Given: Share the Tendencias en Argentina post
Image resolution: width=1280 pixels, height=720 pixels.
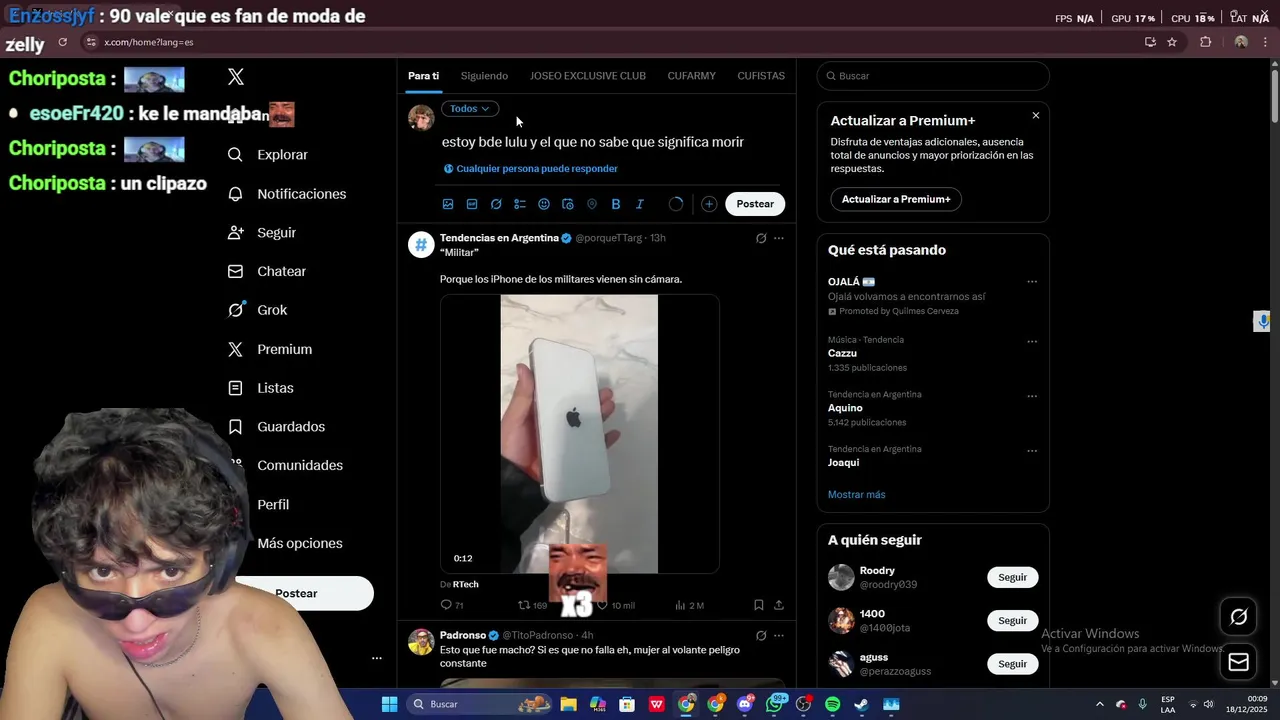Looking at the screenshot, I should [x=779, y=605].
